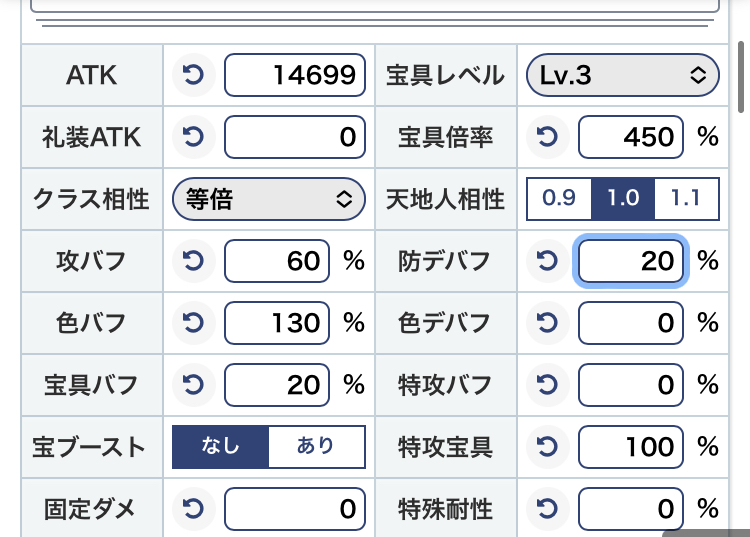Viewport: 750px width, 537px height.
Task: Reset the 特攻宝具 value
Action: click(x=547, y=446)
